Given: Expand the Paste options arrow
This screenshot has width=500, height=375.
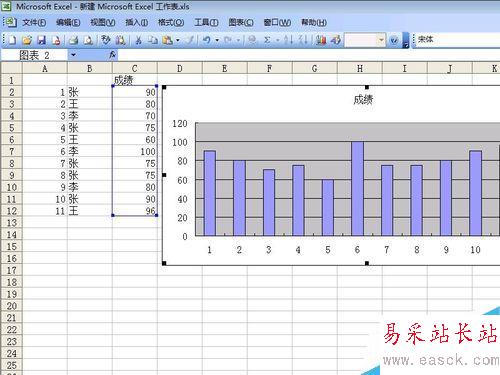Looking at the screenshot, I should (x=178, y=40).
